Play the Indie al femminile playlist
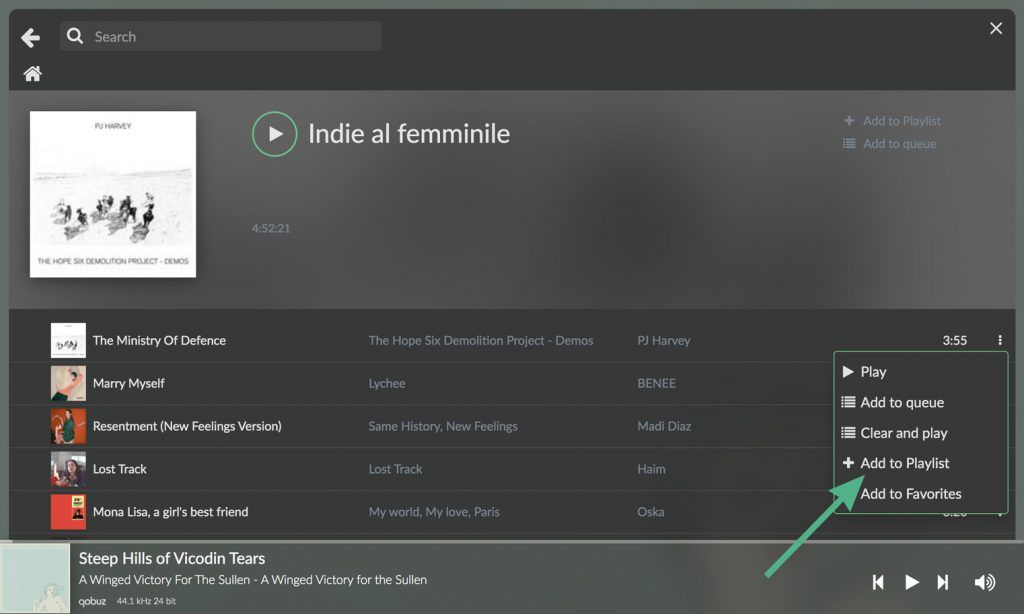The width and height of the screenshot is (1024, 614). (274, 134)
